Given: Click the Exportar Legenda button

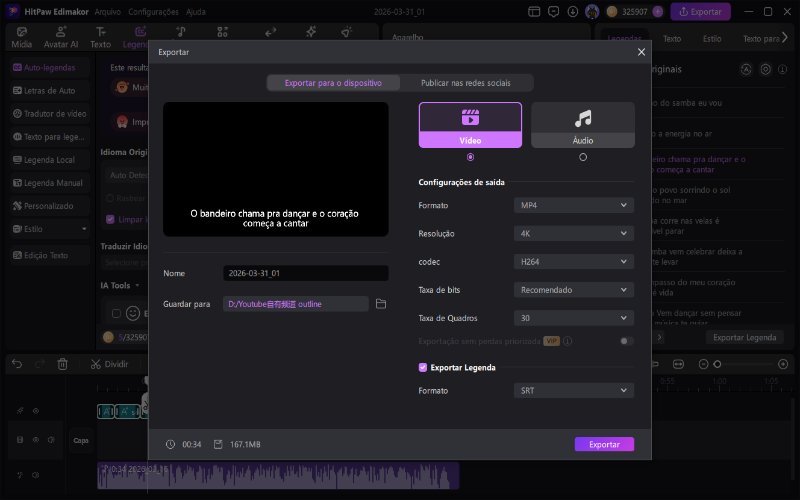Looking at the screenshot, I should pos(743,337).
